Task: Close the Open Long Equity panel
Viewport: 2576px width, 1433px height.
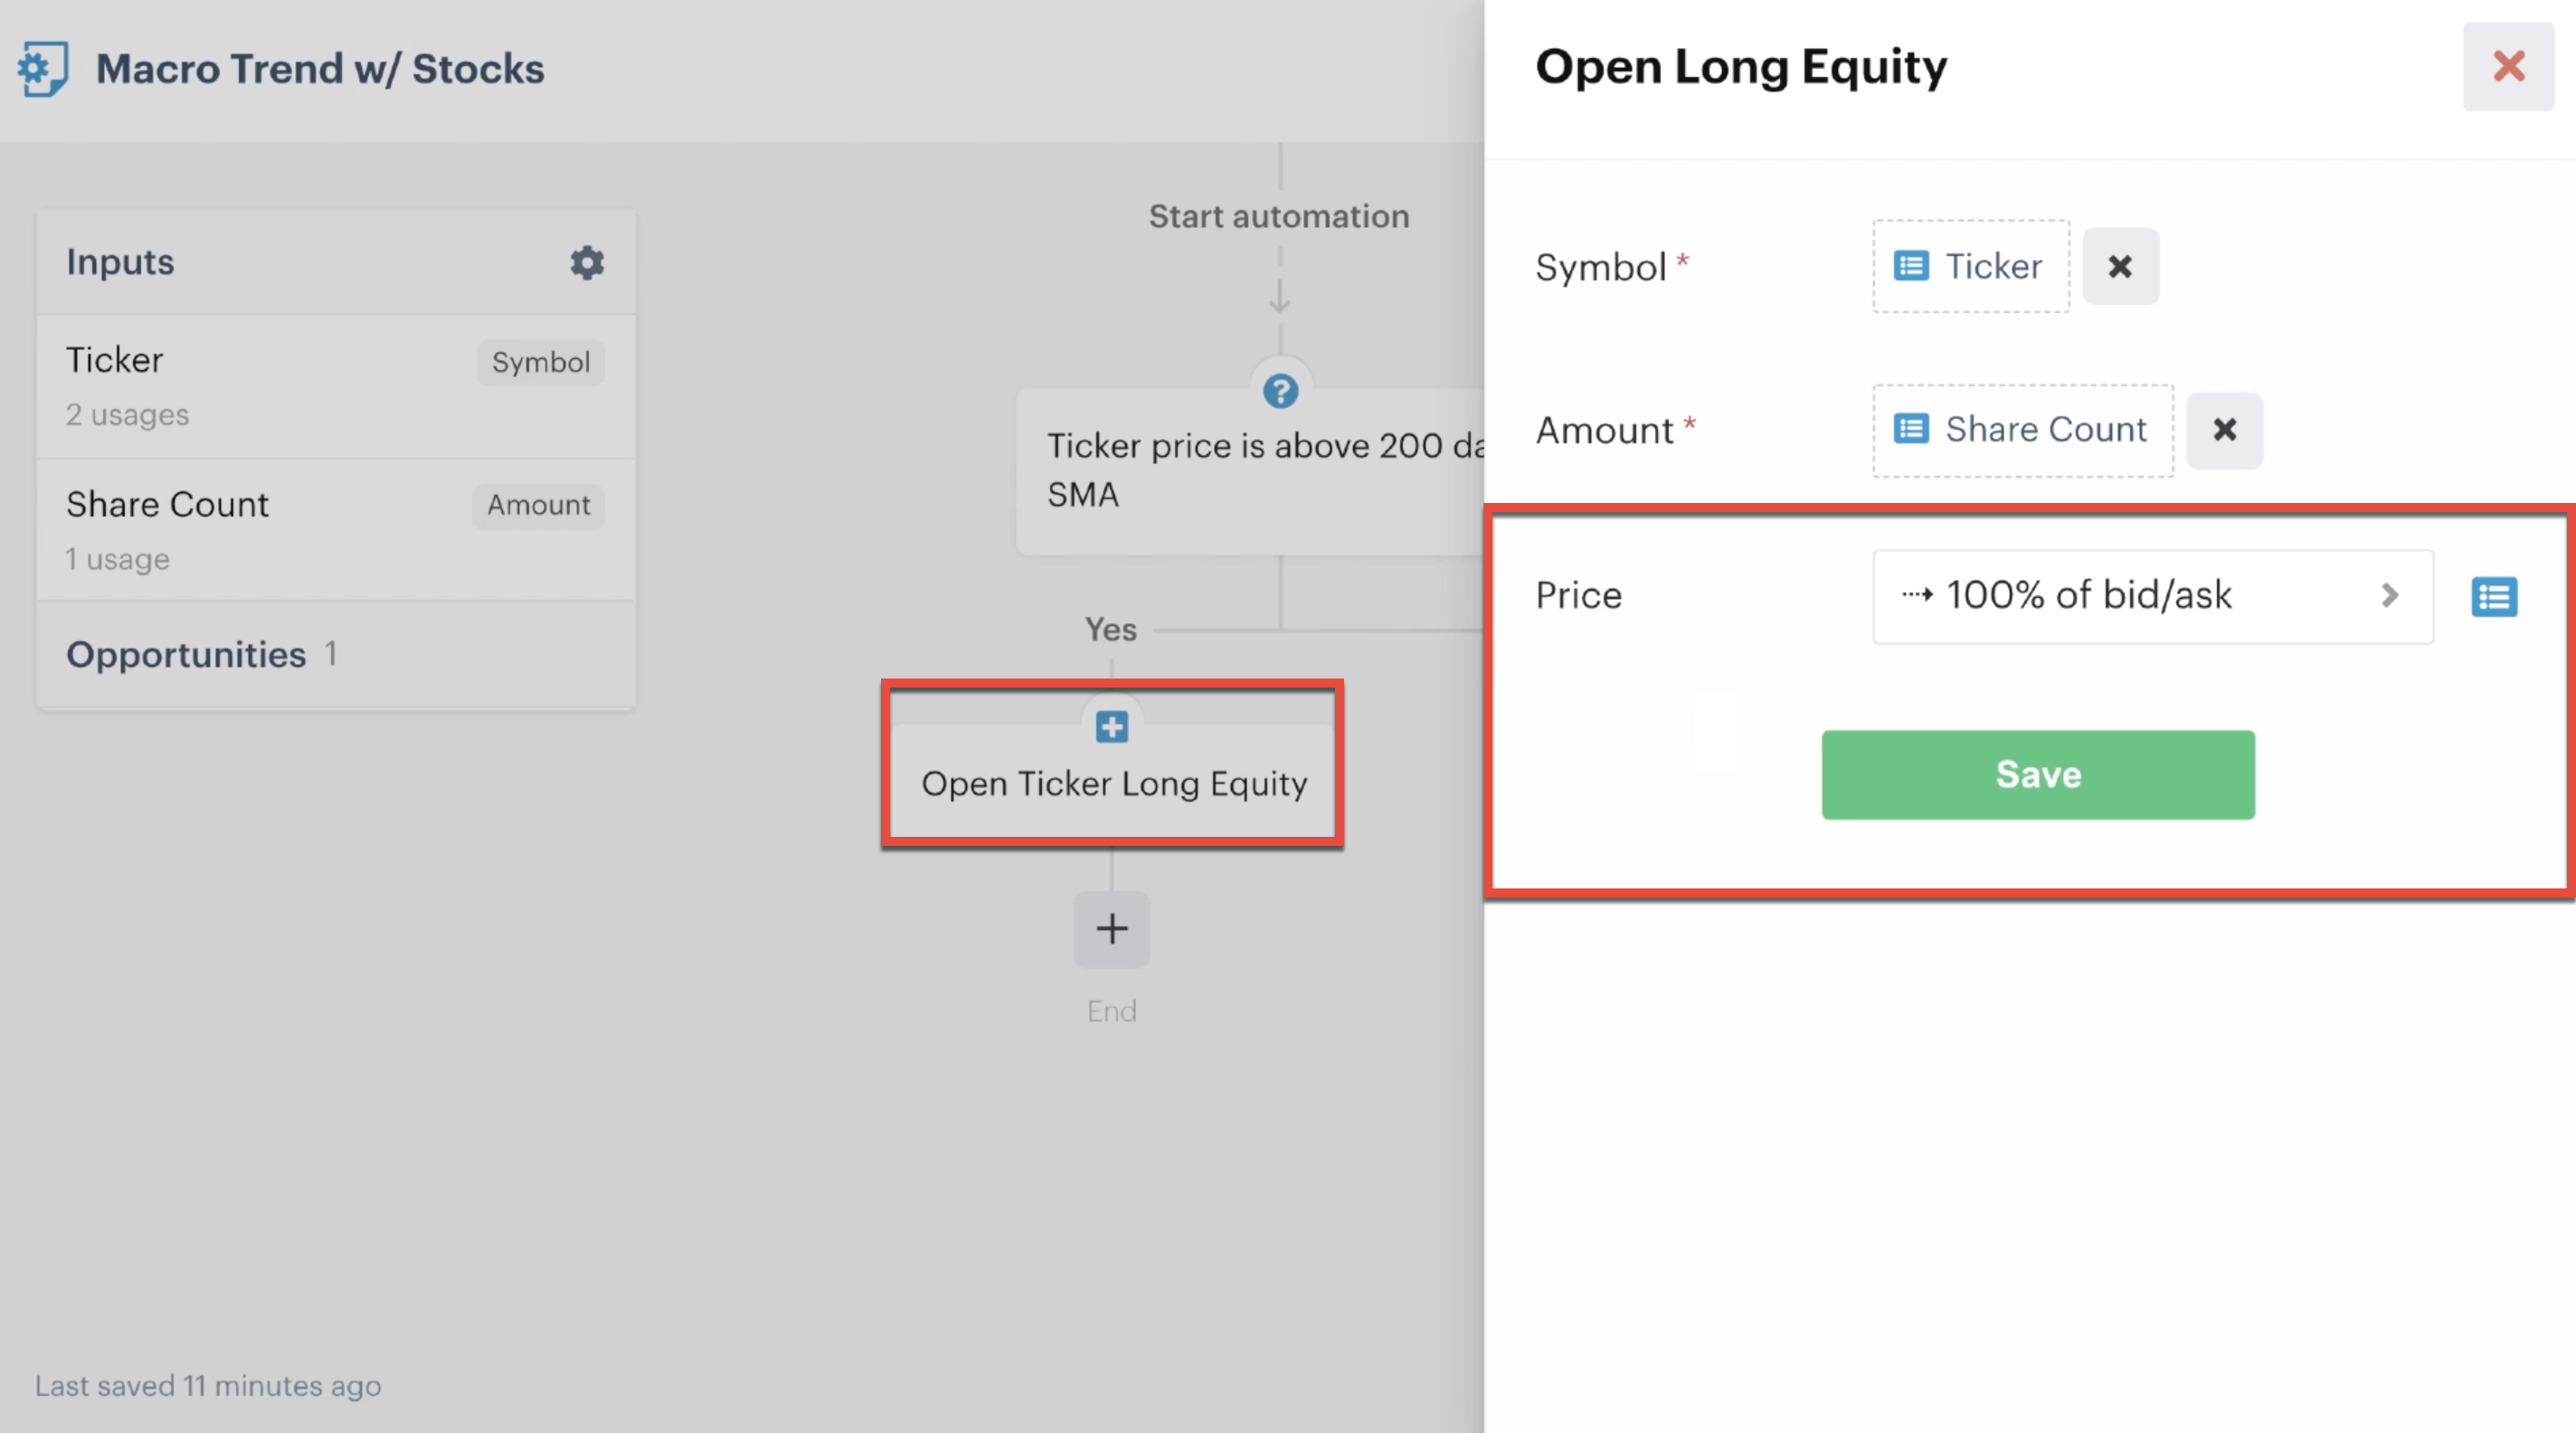Action: [x=2508, y=66]
